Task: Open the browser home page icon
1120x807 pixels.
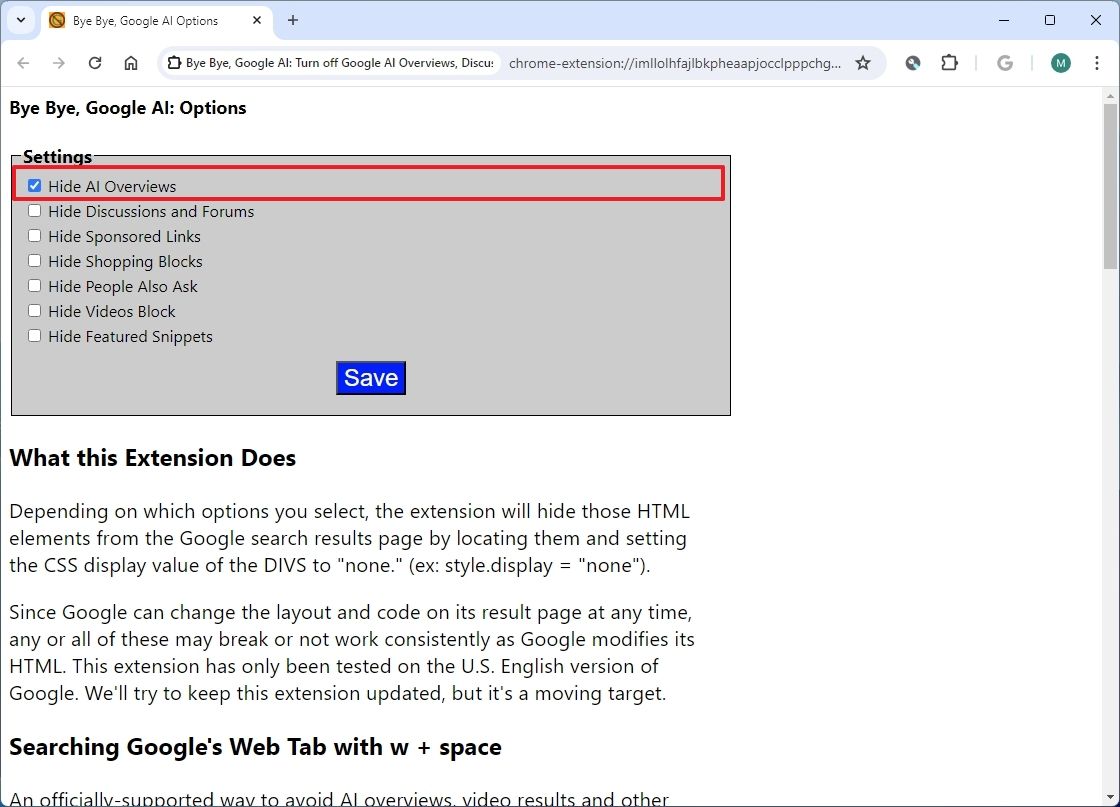Action: (x=131, y=62)
